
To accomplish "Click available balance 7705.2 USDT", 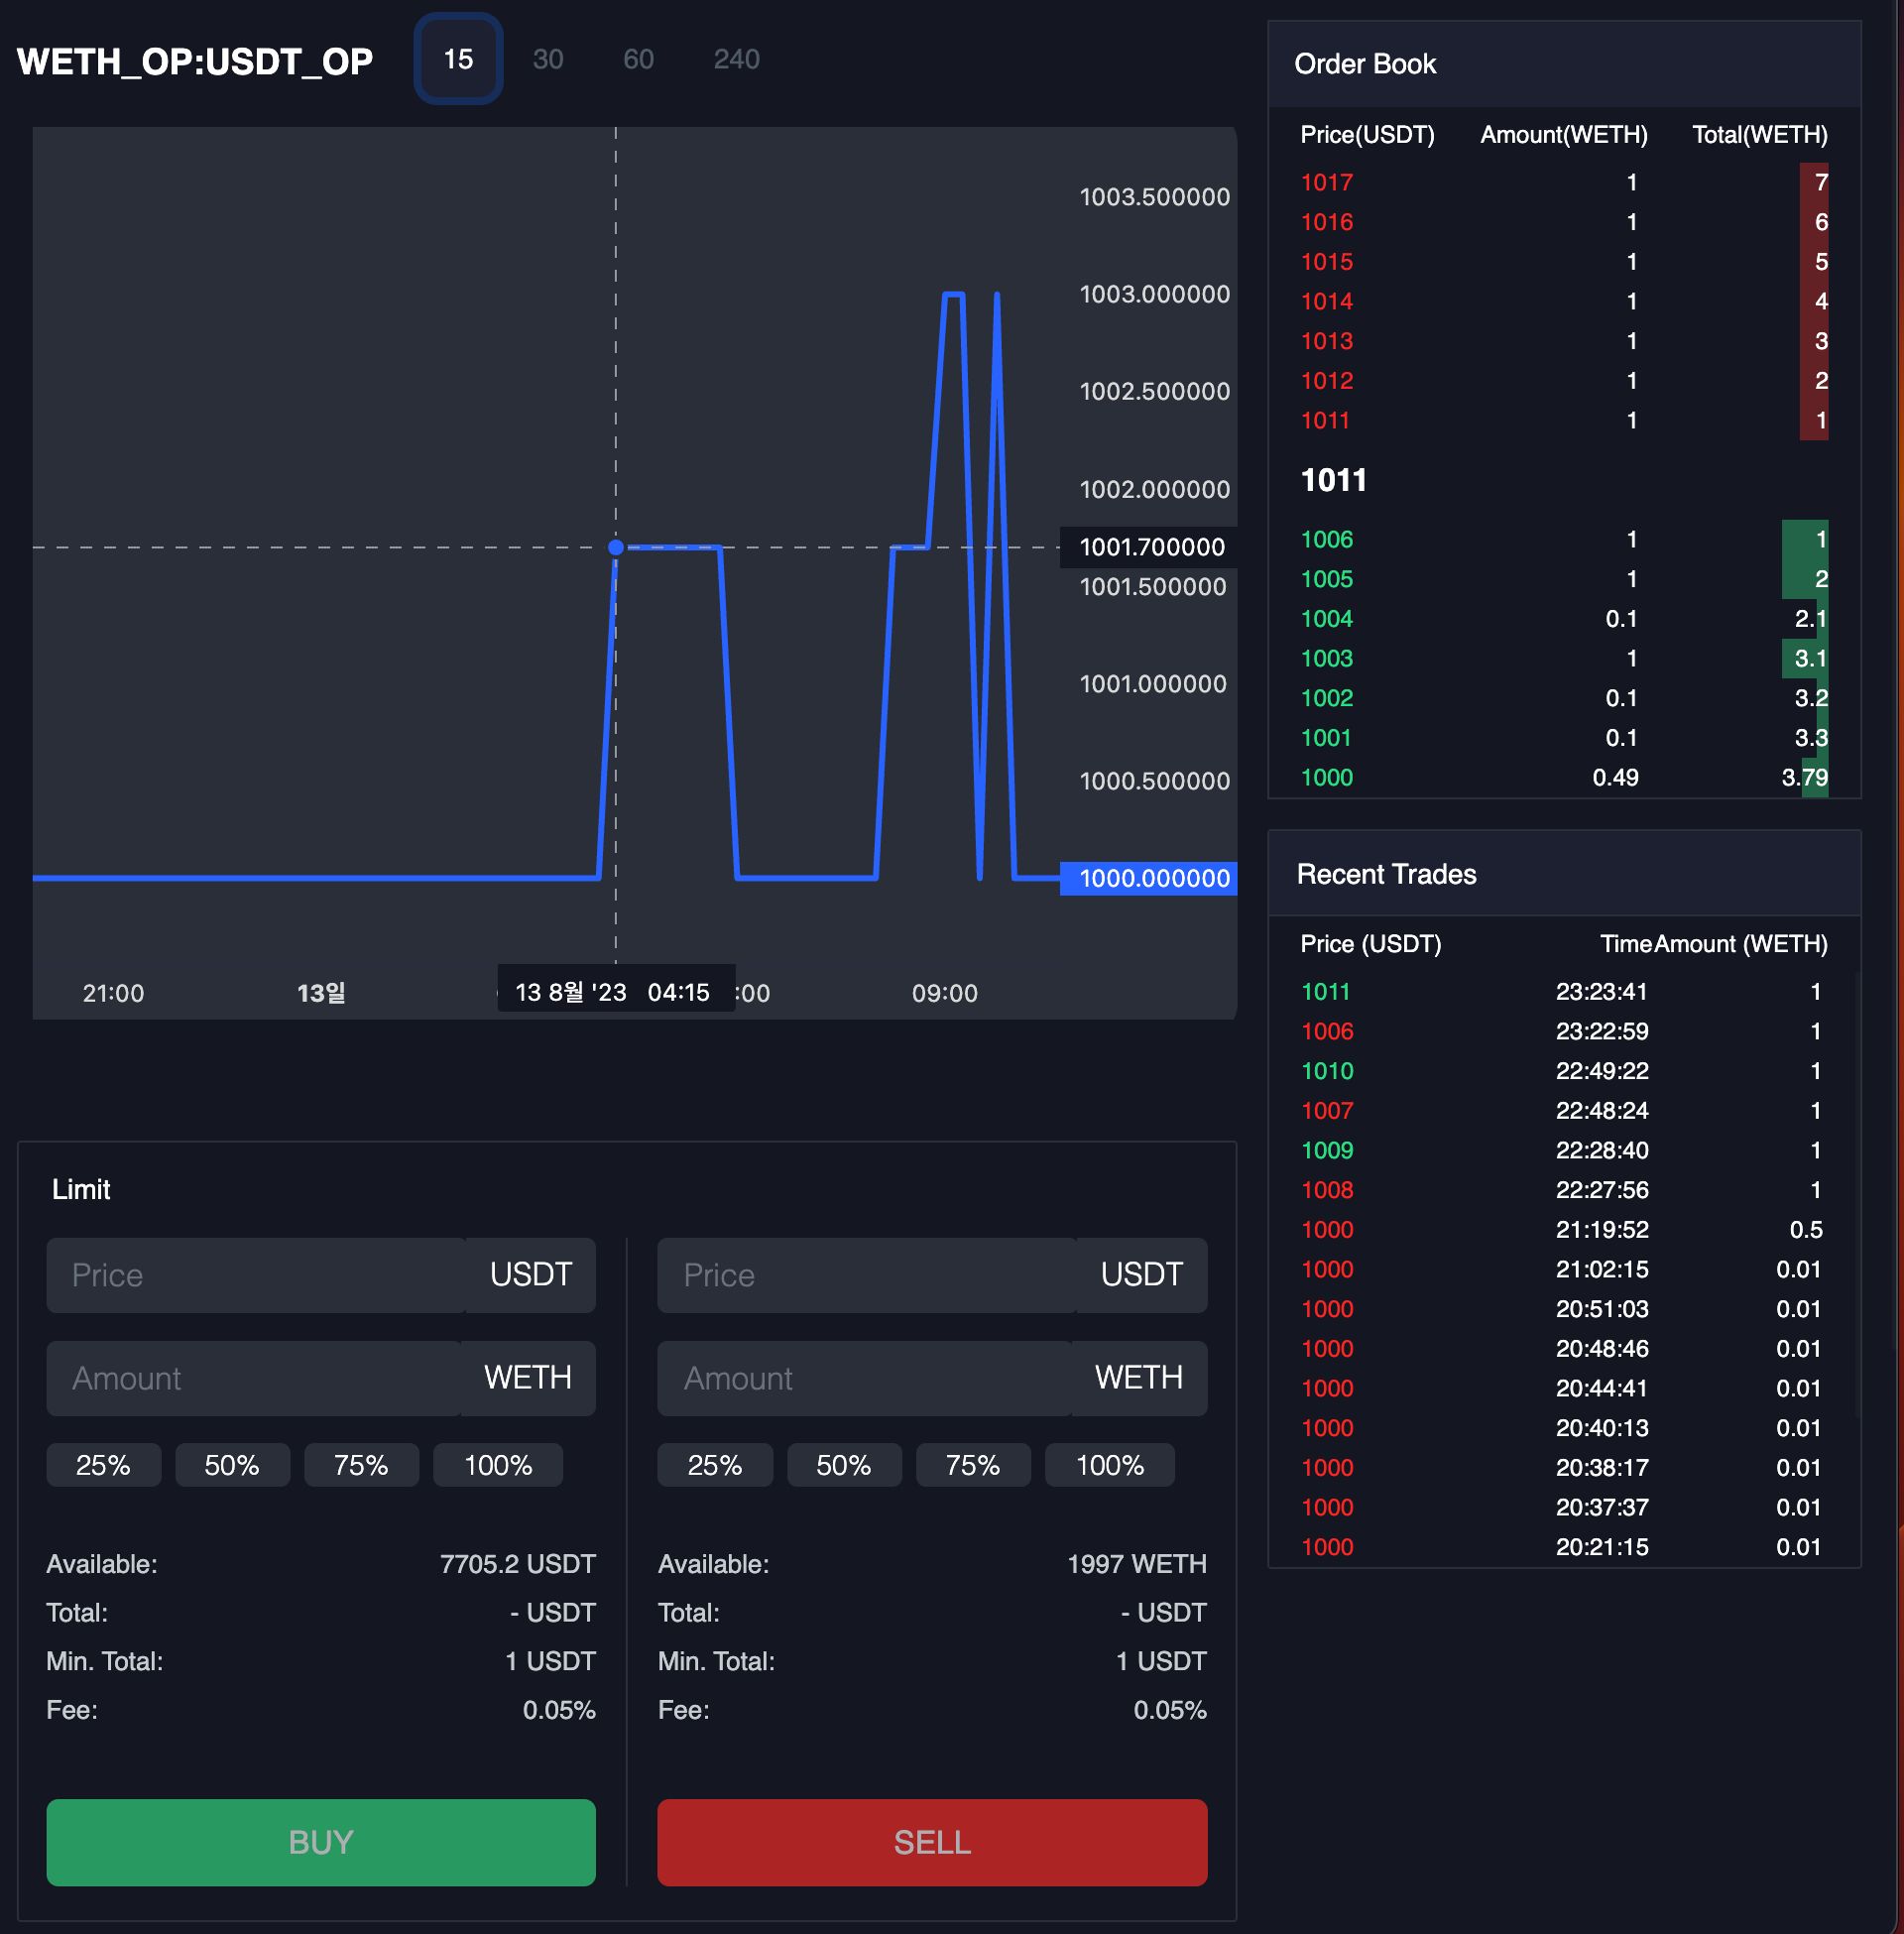I will (x=518, y=1564).
